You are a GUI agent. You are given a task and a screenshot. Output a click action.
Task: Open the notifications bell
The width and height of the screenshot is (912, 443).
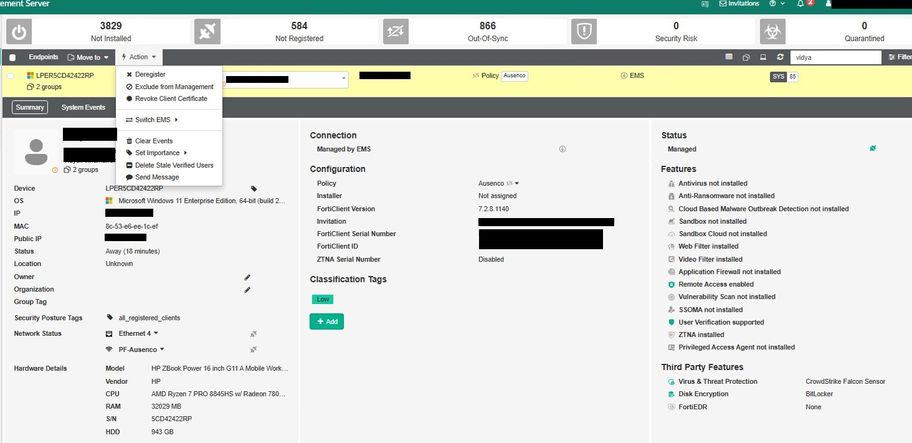801,3
